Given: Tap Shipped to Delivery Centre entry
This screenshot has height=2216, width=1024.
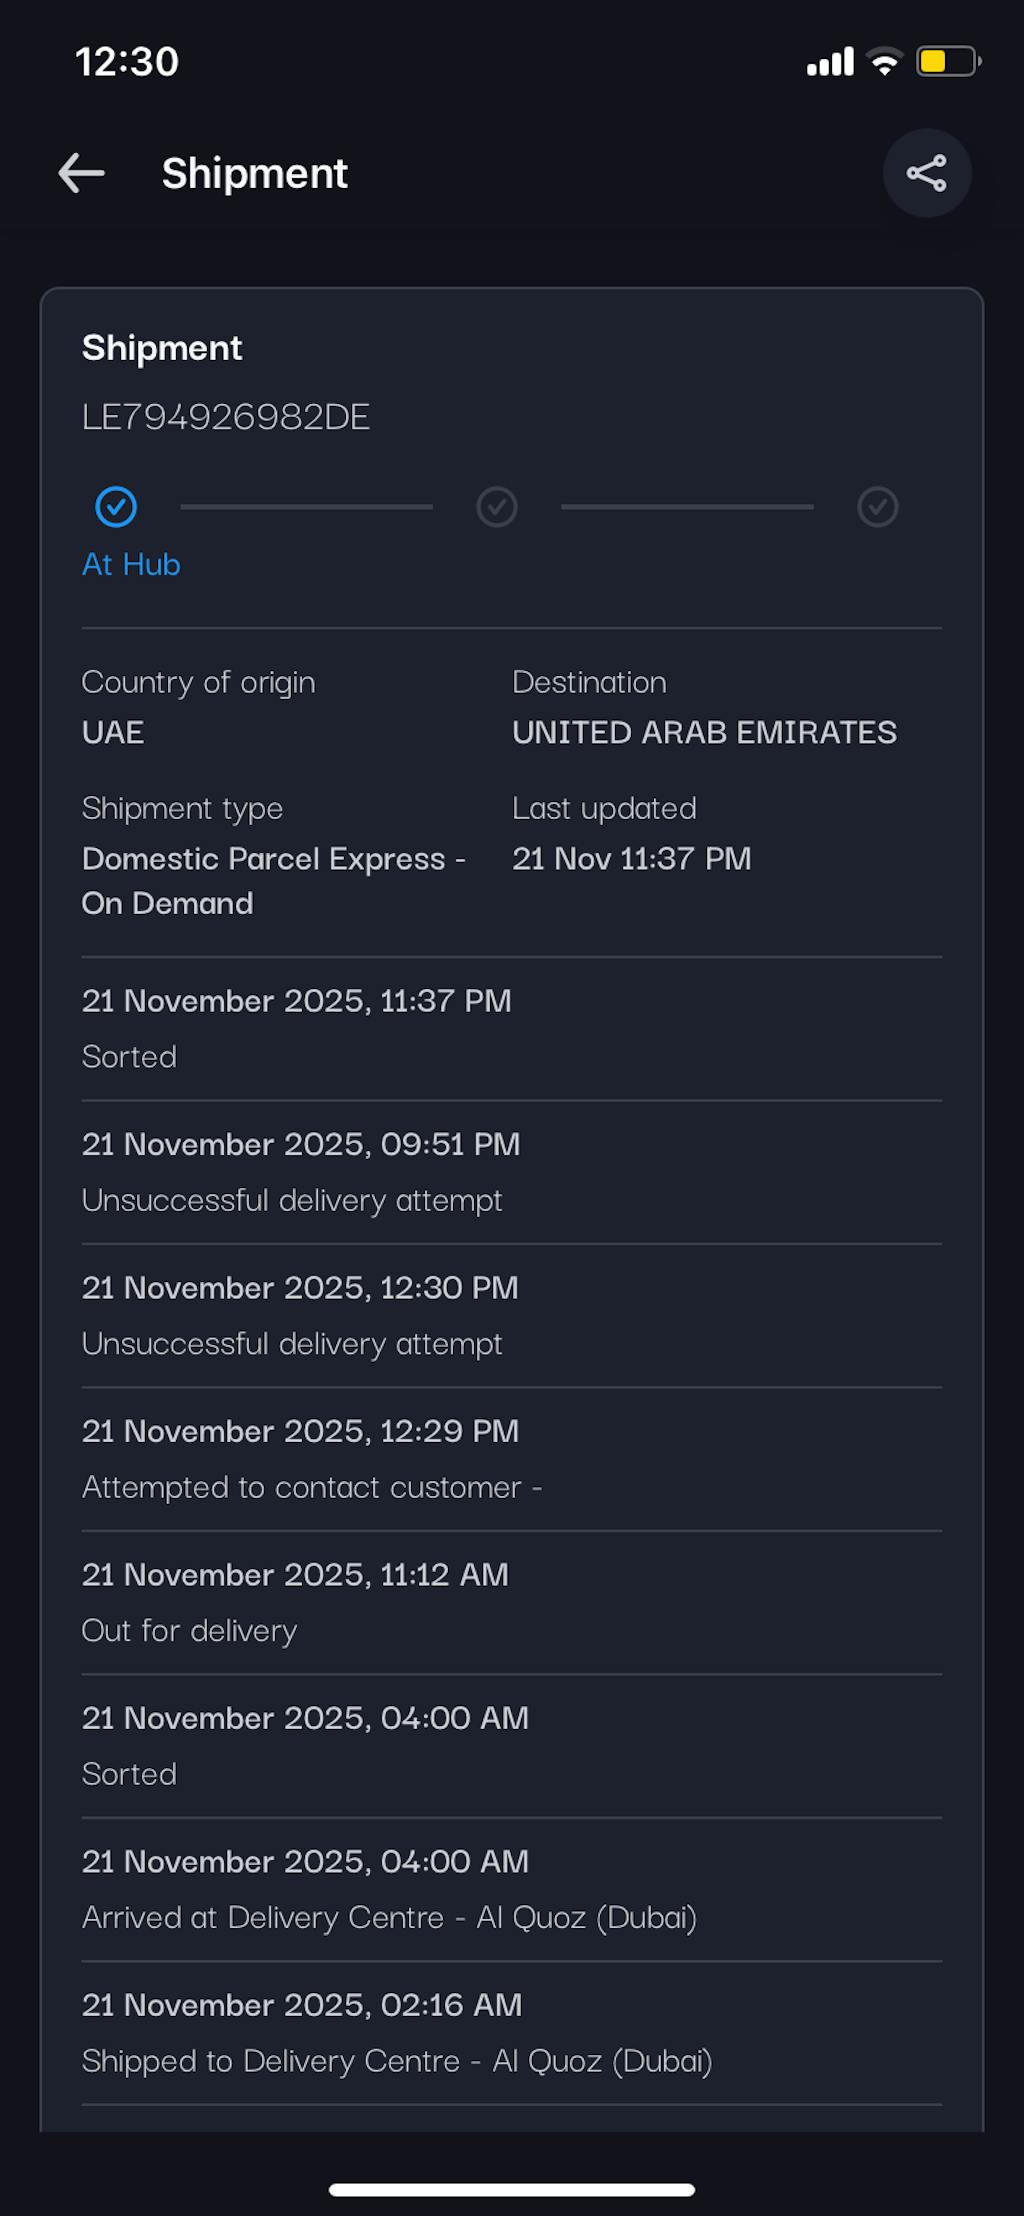Looking at the screenshot, I should (396, 2033).
